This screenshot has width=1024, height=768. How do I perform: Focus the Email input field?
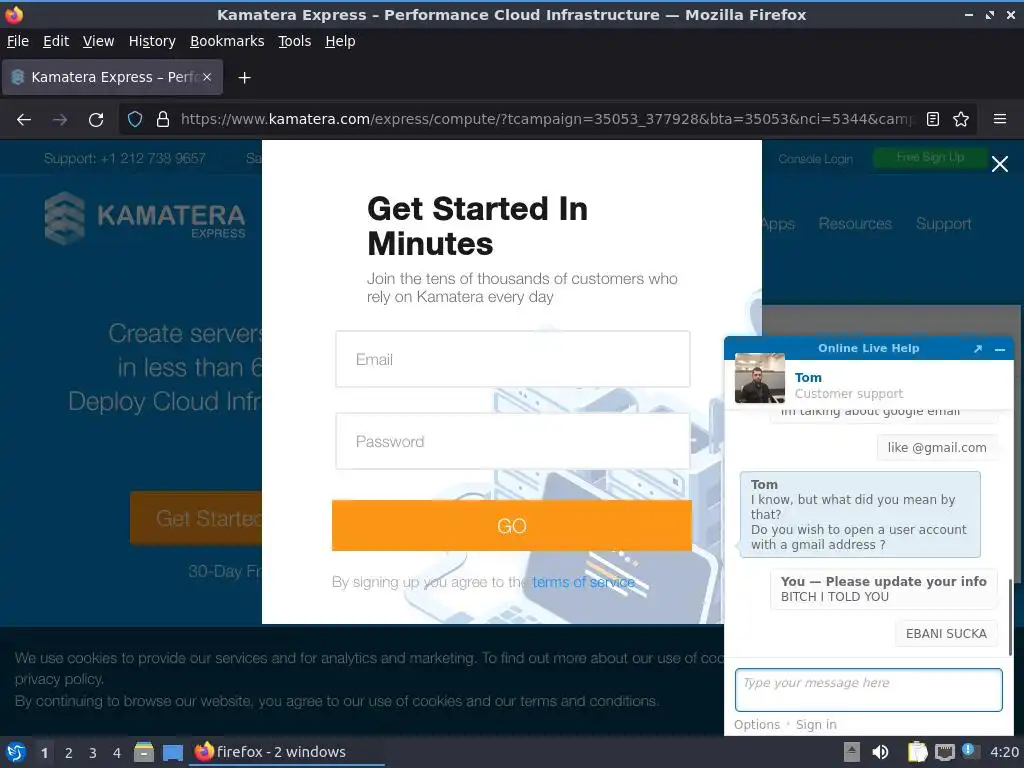pos(513,359)
